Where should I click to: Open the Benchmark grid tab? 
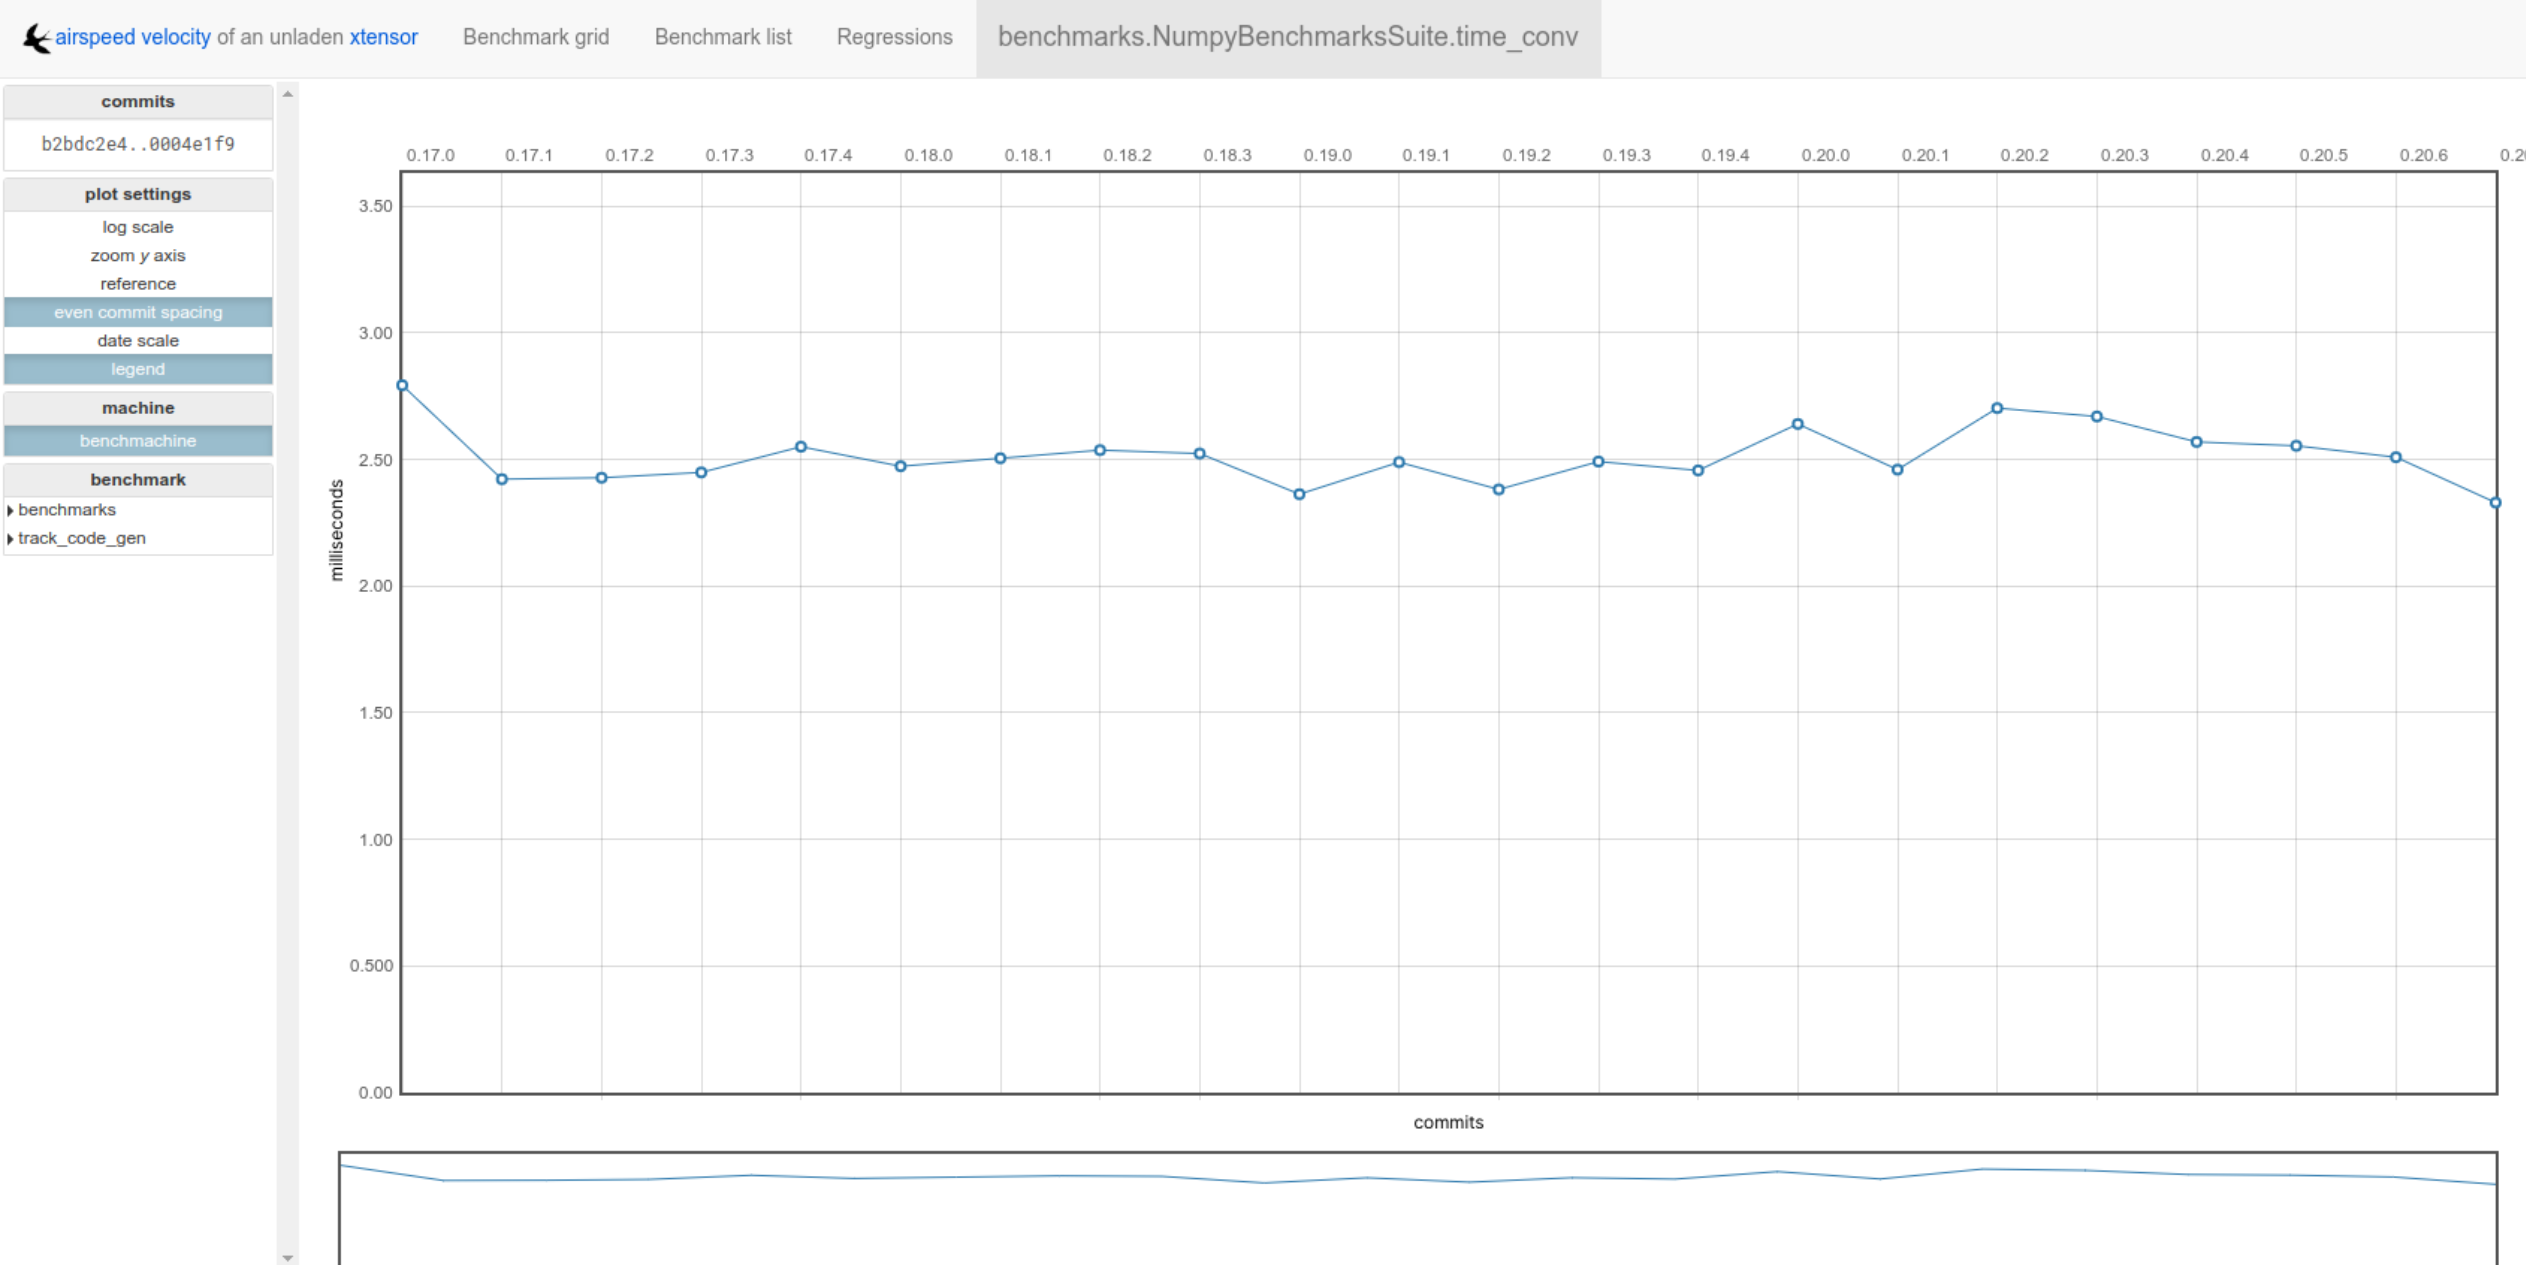coord(535,37)
